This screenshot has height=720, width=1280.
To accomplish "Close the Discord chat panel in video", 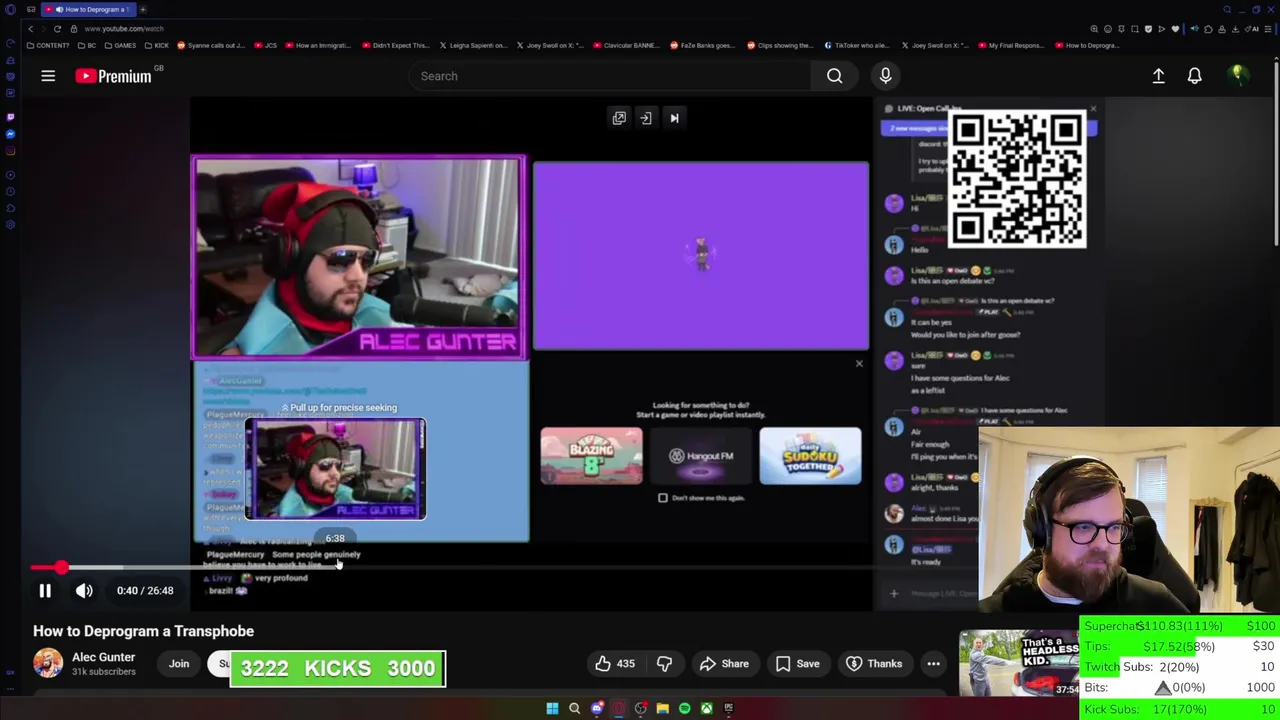I will [1093, 108].
